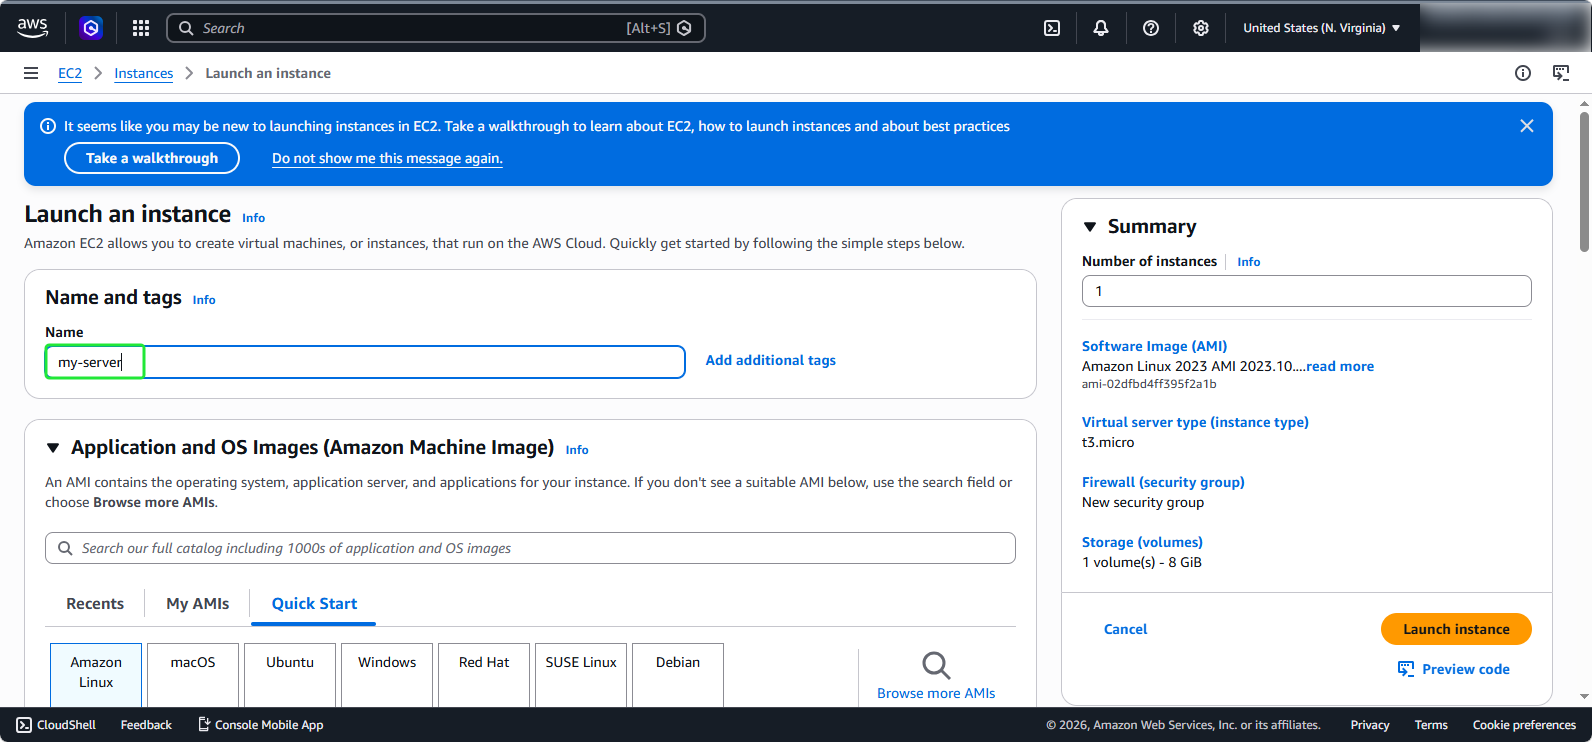The height and width of the screenshot is (742, 1592).
Task: Click the Preview code icon
Action: [1406, 669]
